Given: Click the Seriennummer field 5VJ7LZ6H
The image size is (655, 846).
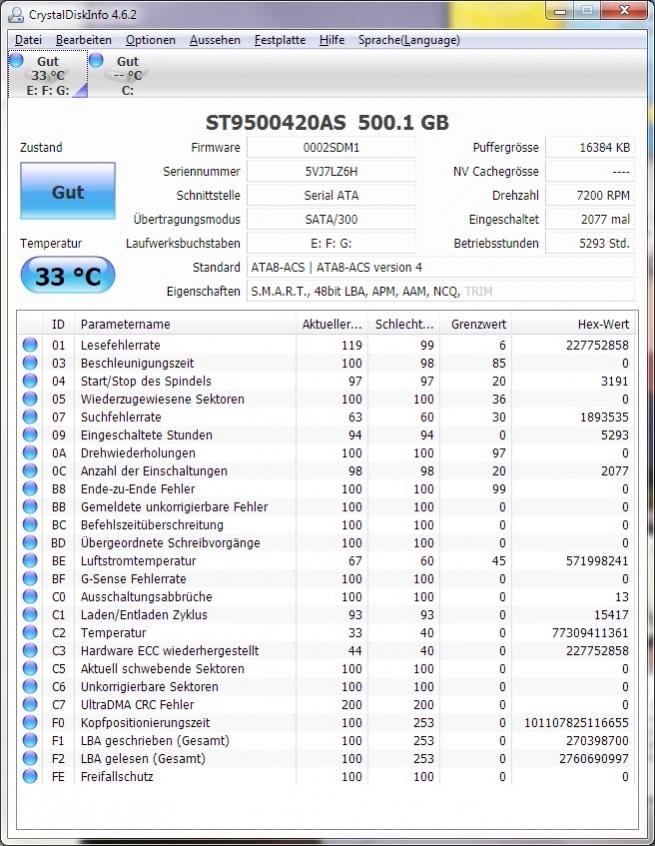Looking at the screenshot, I should pyautogui.click(x=331, y=172).
